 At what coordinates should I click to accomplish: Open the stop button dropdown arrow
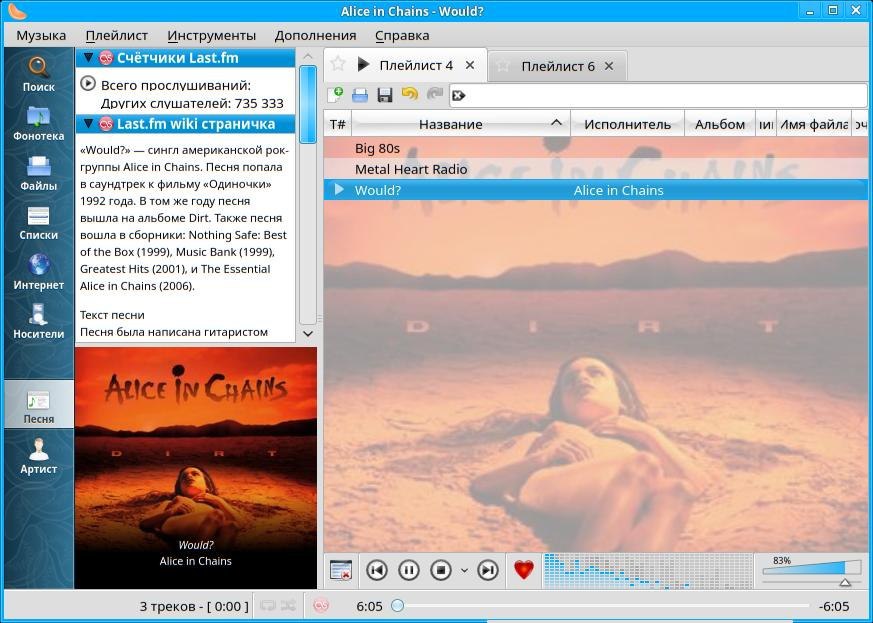coord(464,570)
